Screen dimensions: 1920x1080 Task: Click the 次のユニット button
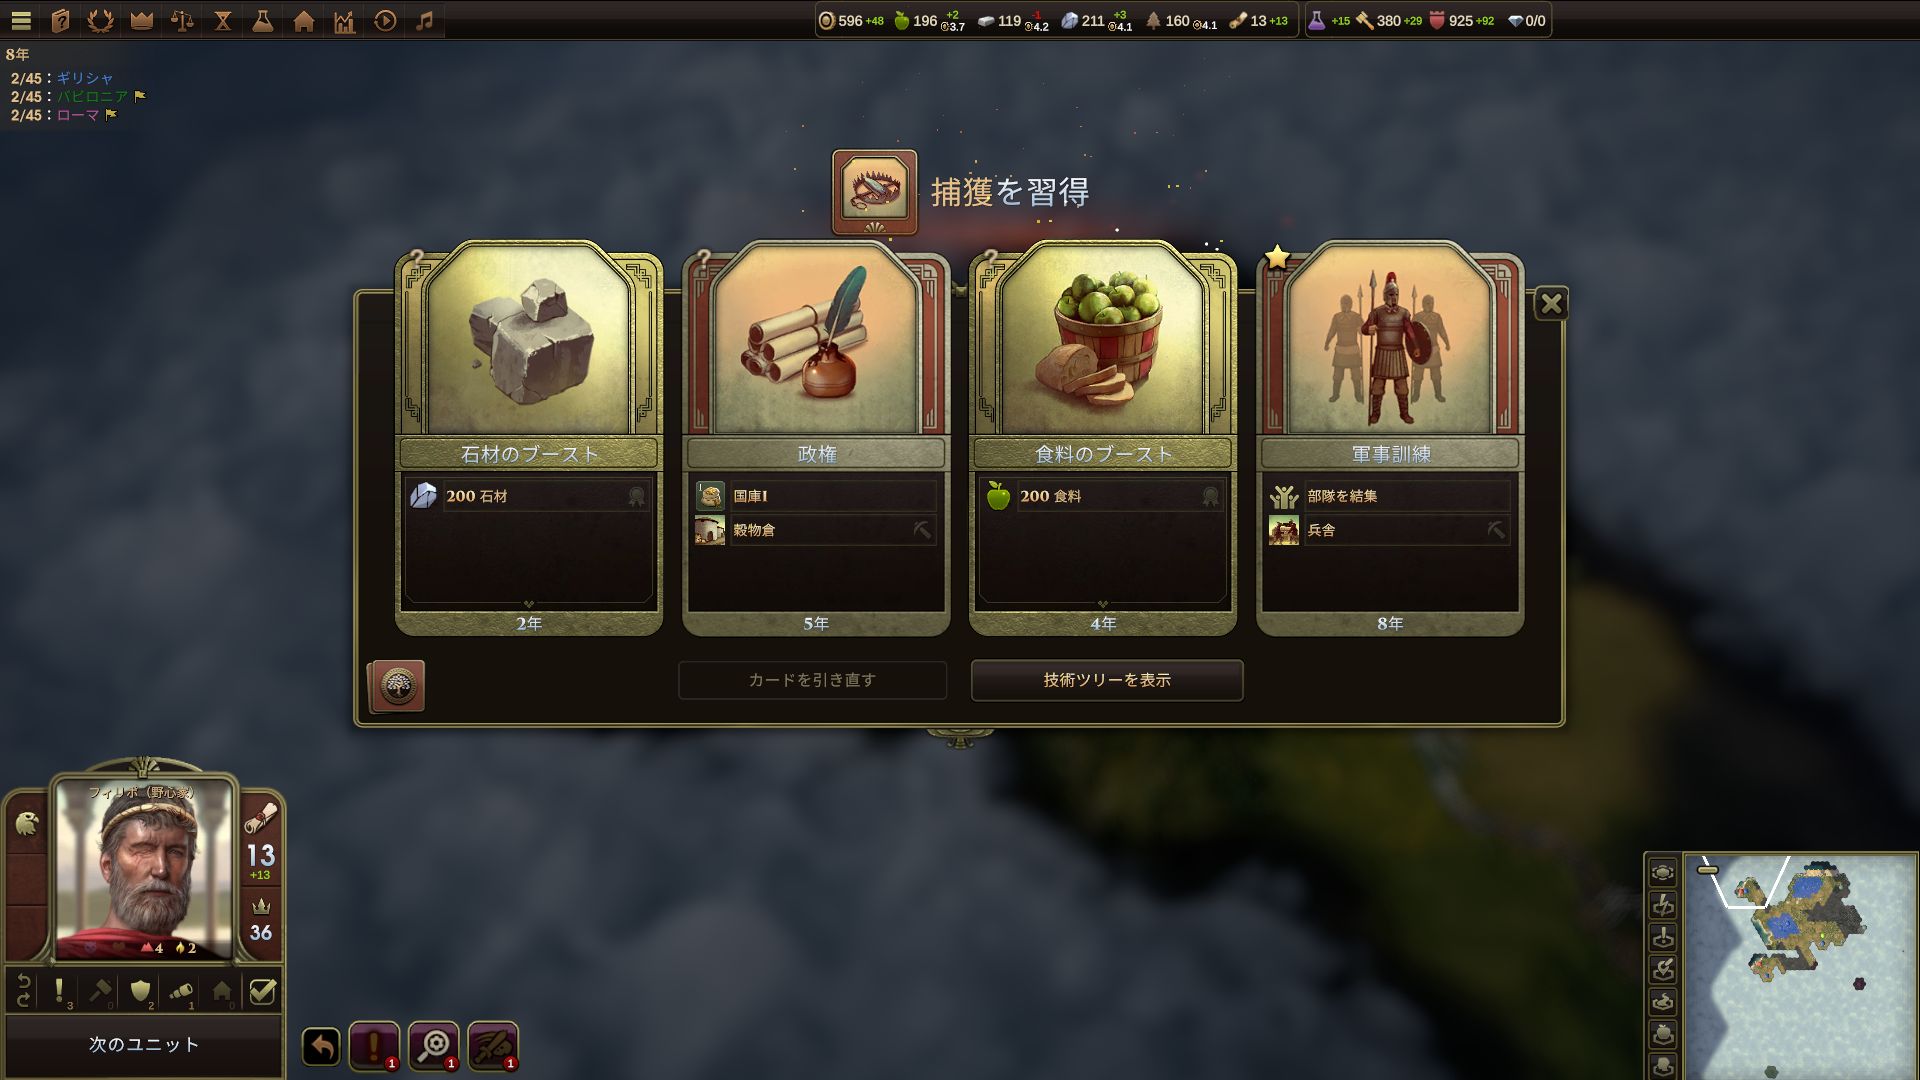point(144,1044)
